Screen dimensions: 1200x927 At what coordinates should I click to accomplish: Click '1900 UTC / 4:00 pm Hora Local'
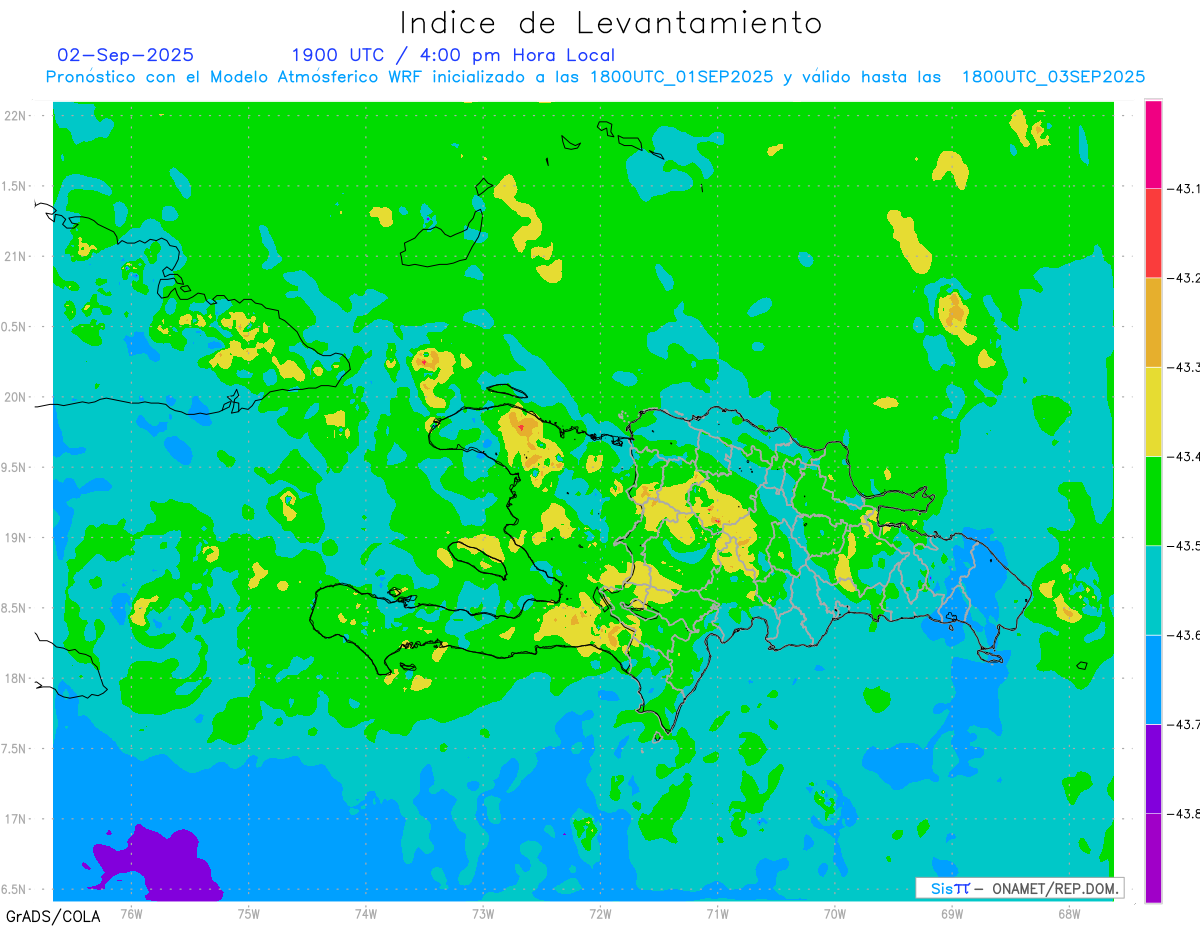pos(453,55)
